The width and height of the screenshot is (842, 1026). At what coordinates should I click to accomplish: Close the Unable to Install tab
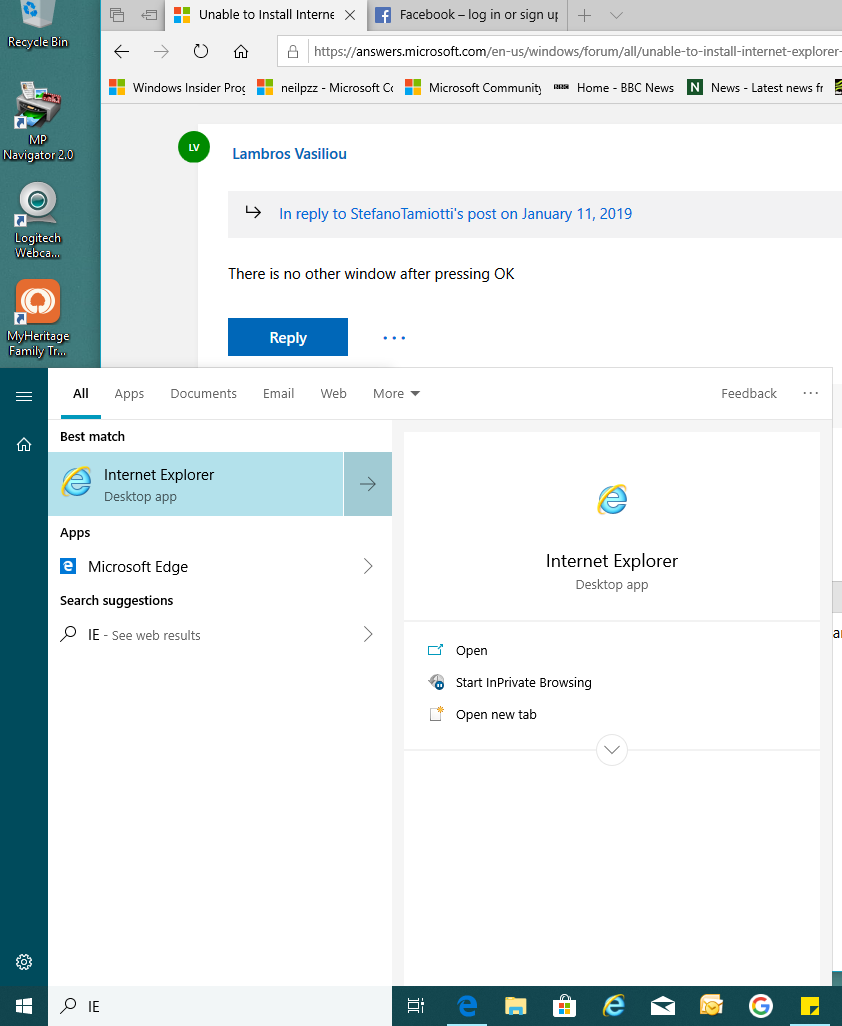[x=351, y=15]
